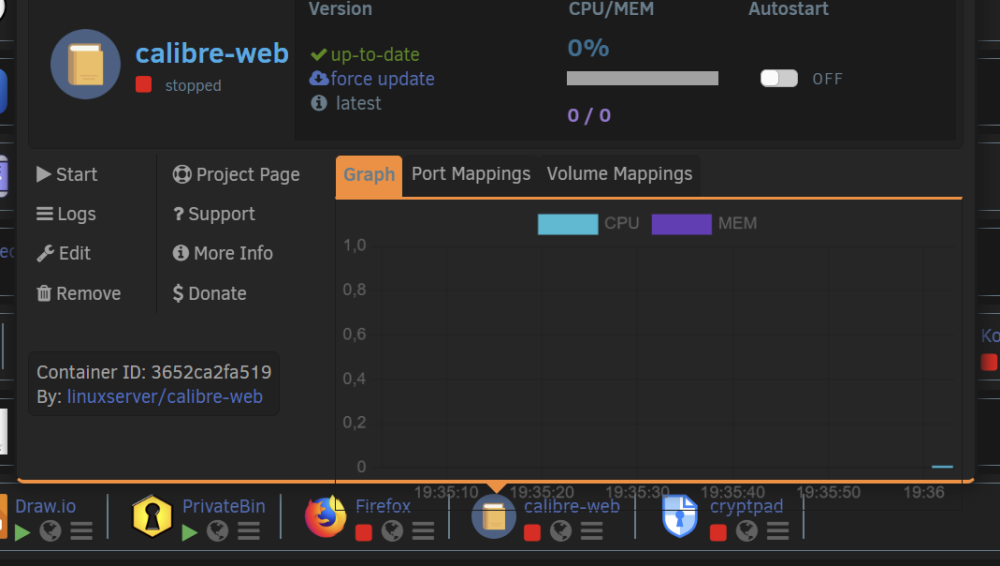Click the question mark icon next to Support
The width and height of the screenshot is (1000, 566).
(x=179, y=214)
